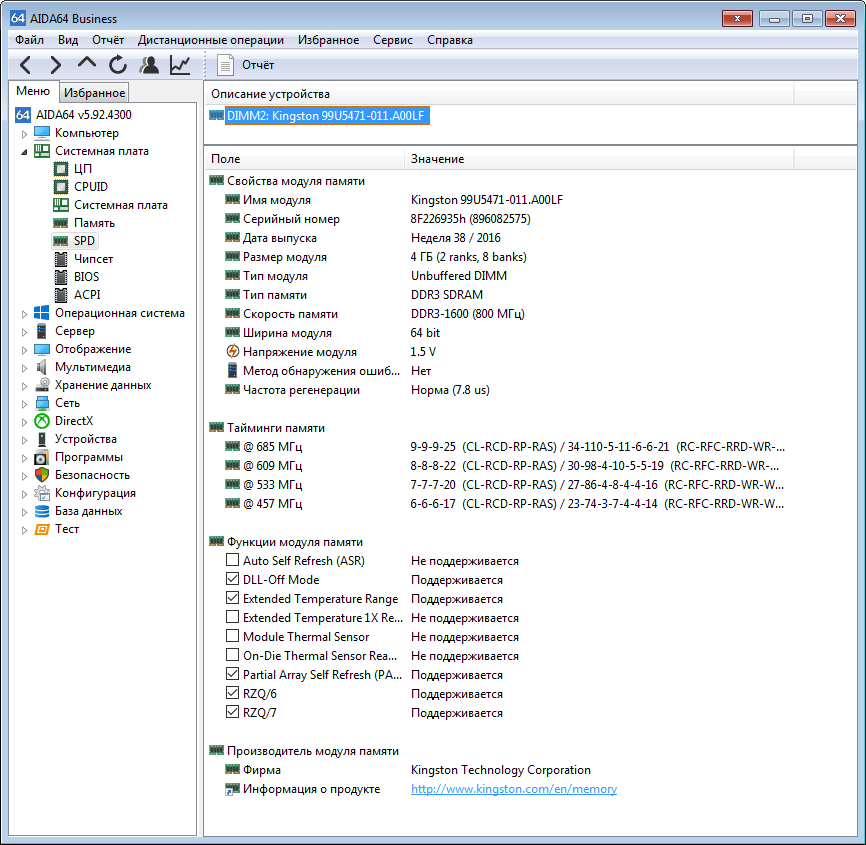Toggle DLL-Off Mode checkbox
This screenshot has width=866, height=845.
(233, 579)
